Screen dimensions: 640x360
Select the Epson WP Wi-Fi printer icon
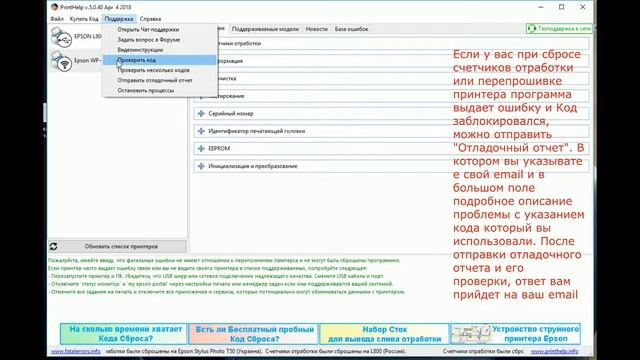click(x=62, y=61)
